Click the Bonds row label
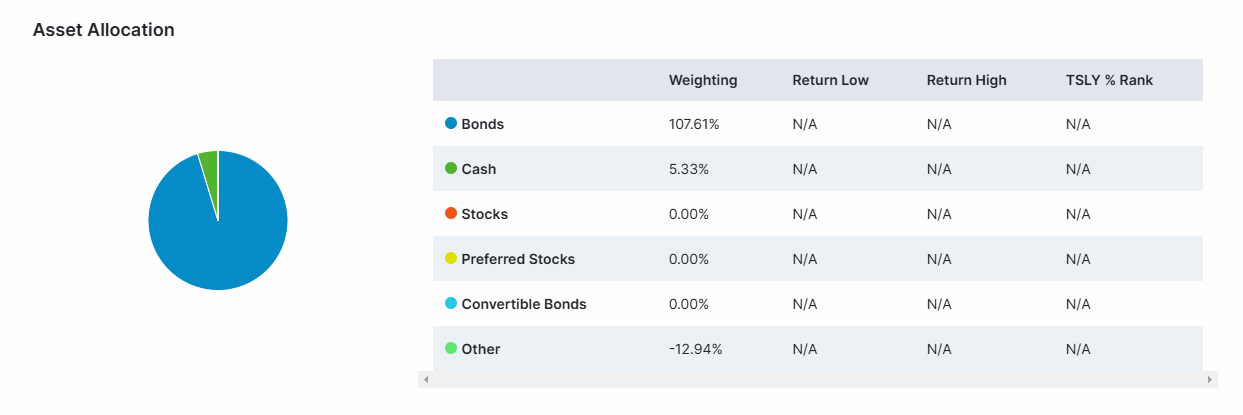This screenshot has height=415, width=1243. (x=483, y=124)
